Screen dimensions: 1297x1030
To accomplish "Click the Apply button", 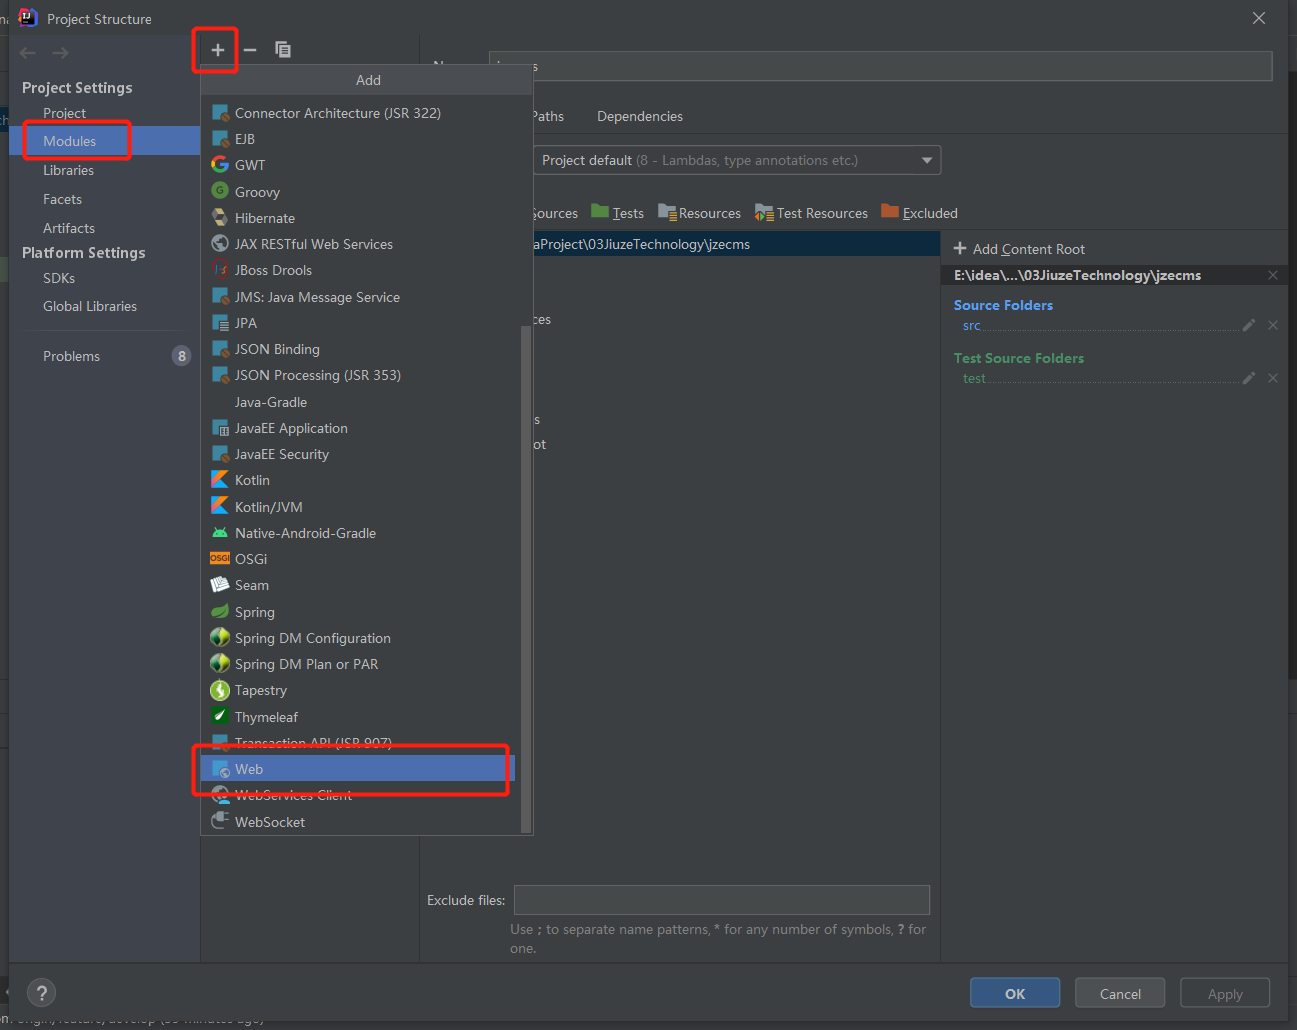I will [x=1225, y=993].
